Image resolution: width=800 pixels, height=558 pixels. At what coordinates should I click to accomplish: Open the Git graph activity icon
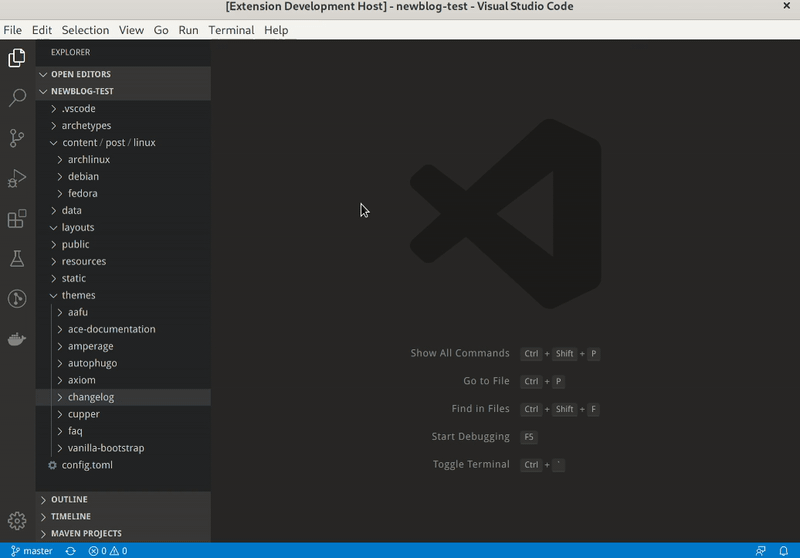click(x=17, y=298)
